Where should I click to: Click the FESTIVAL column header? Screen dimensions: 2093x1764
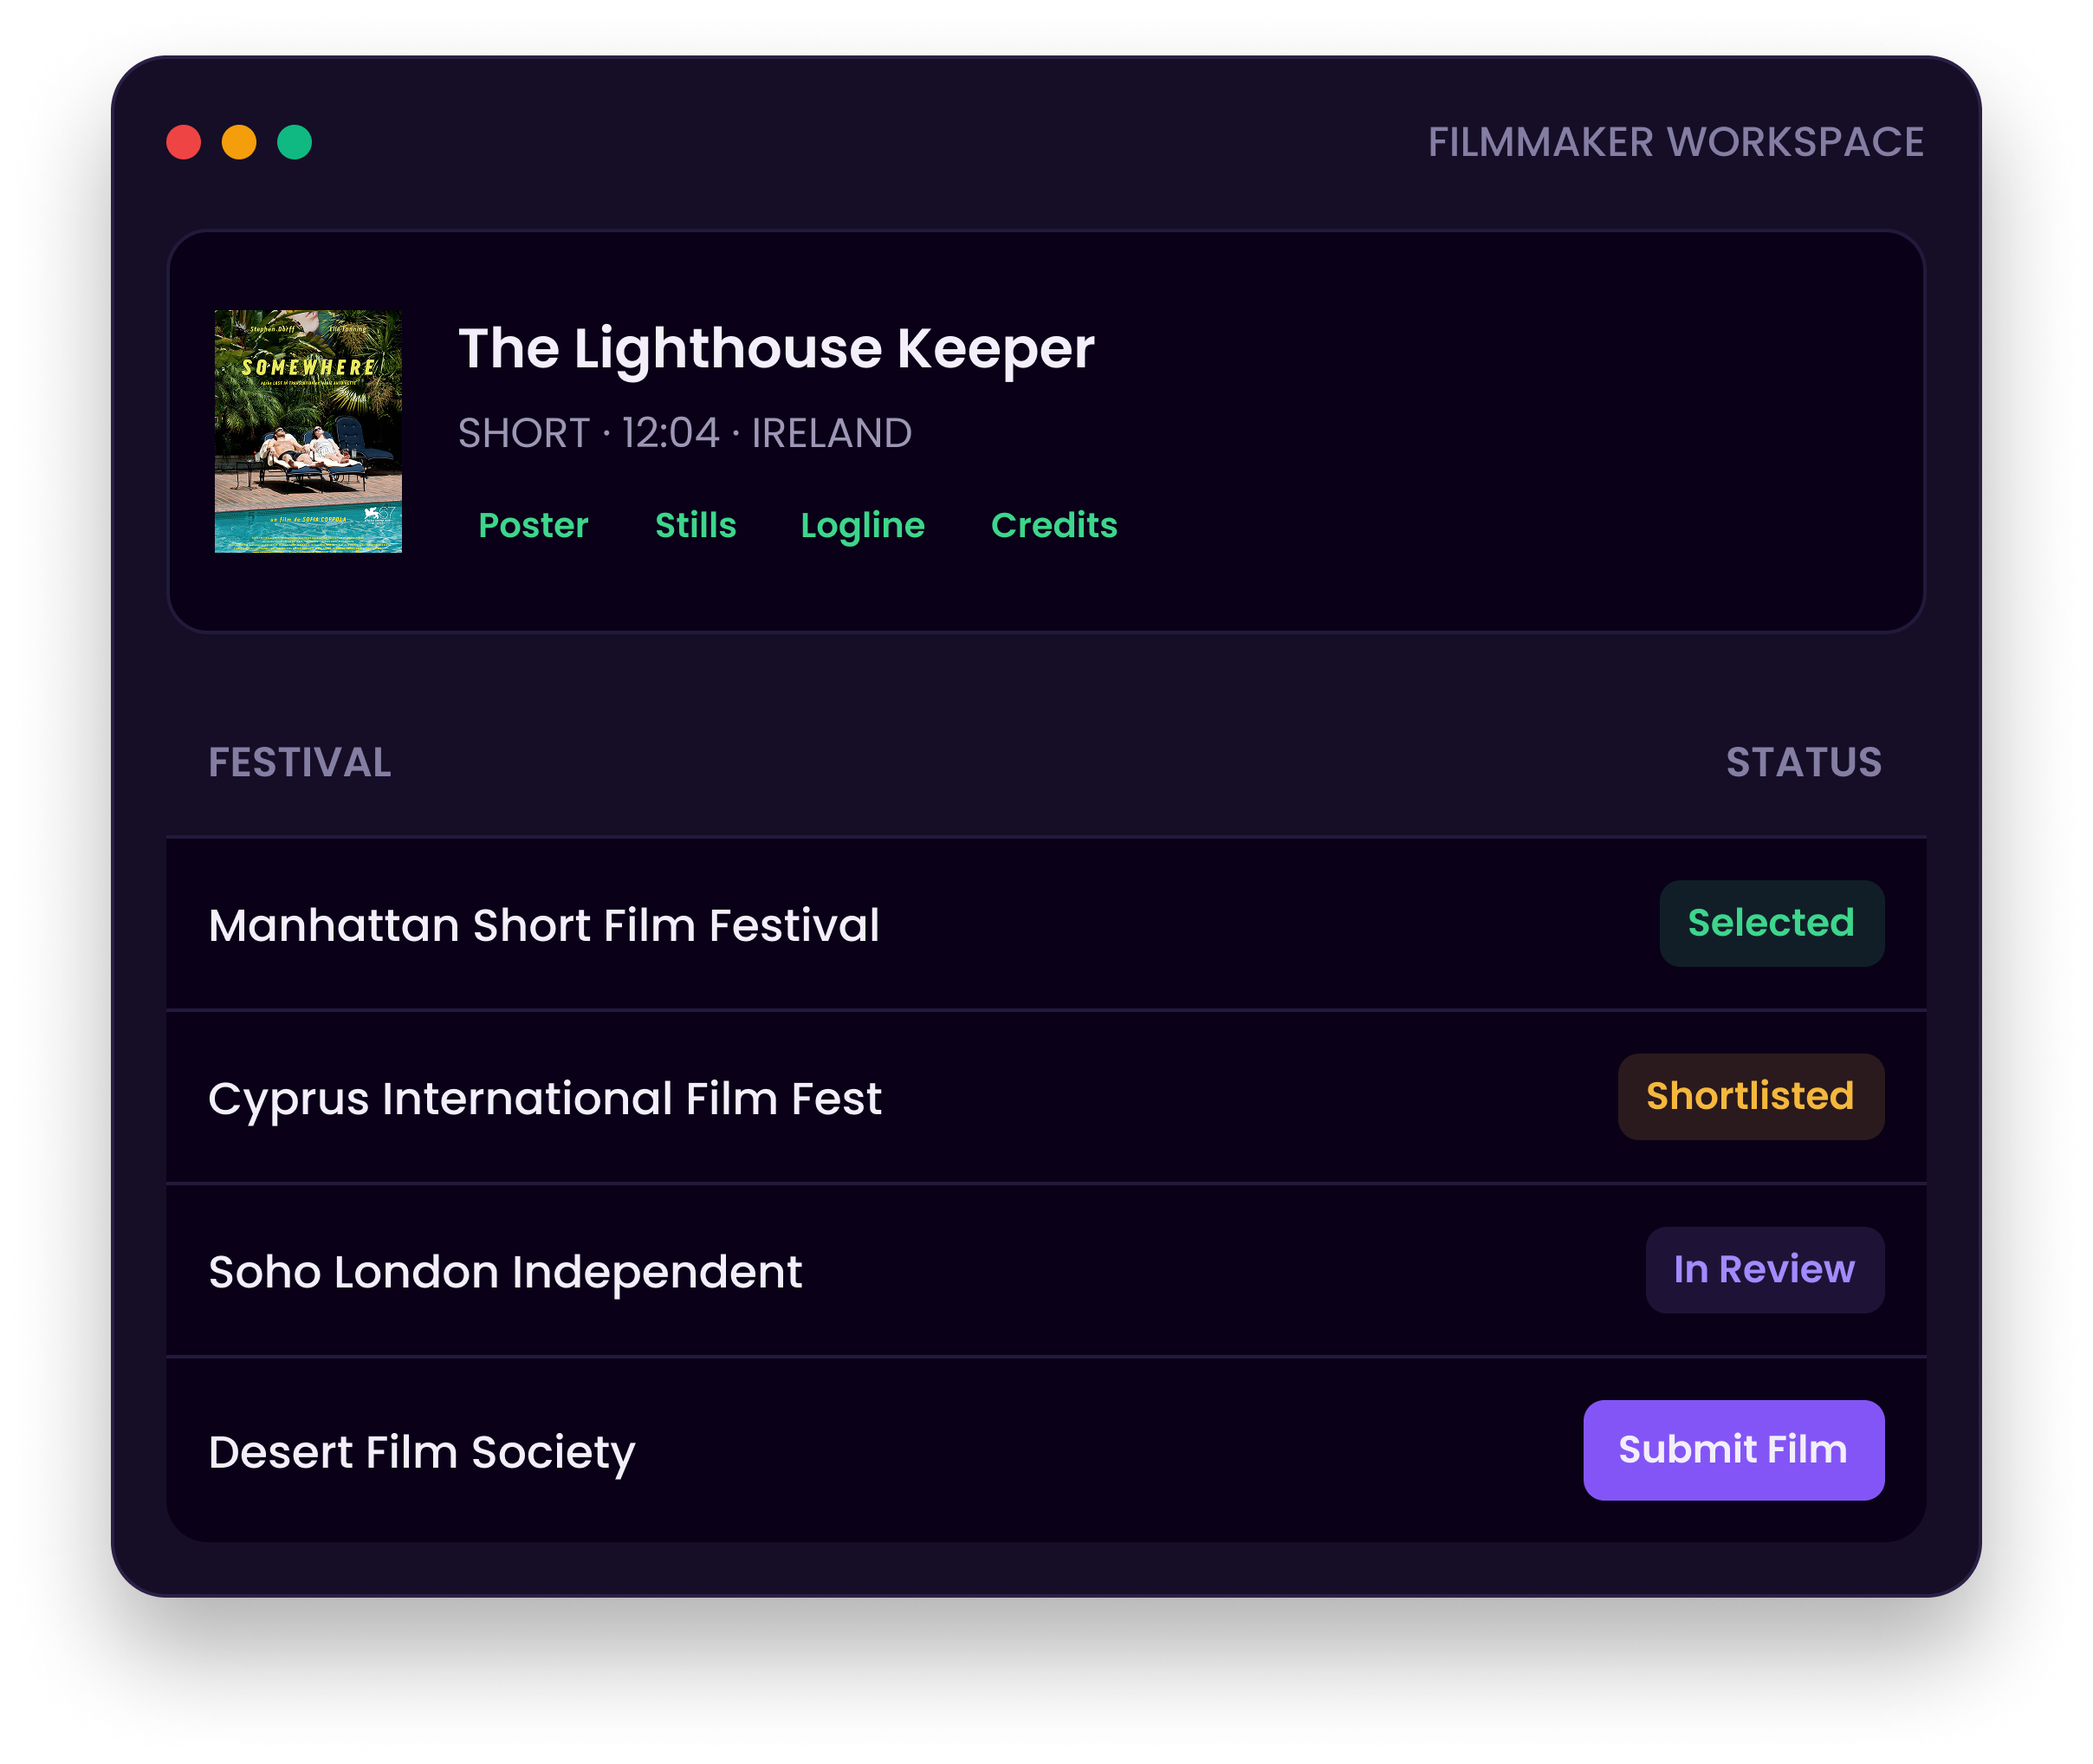[300, 762]
